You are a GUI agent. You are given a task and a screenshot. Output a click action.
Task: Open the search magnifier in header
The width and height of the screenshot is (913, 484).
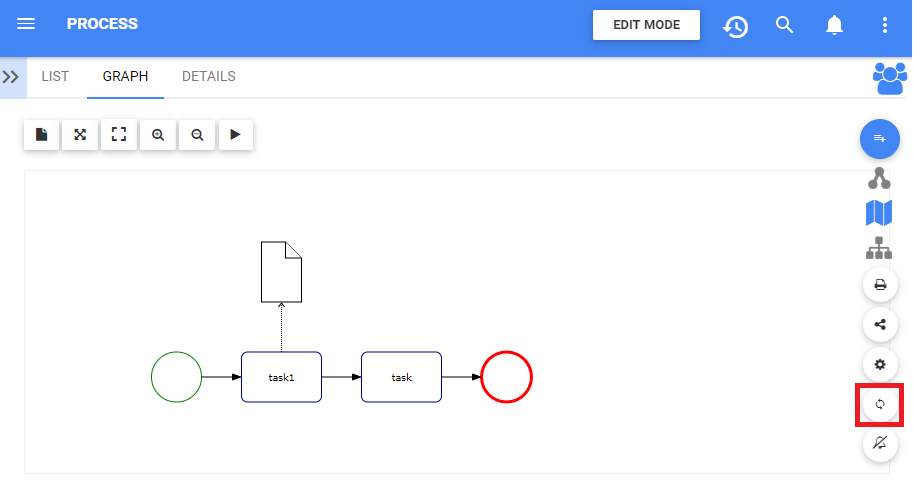click(x=785, y=25)
